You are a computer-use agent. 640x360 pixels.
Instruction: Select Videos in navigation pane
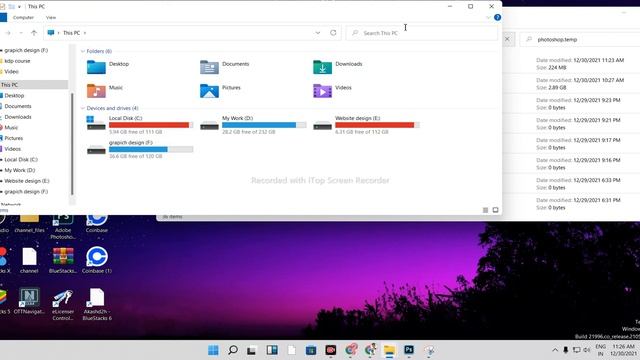point(12,149)
